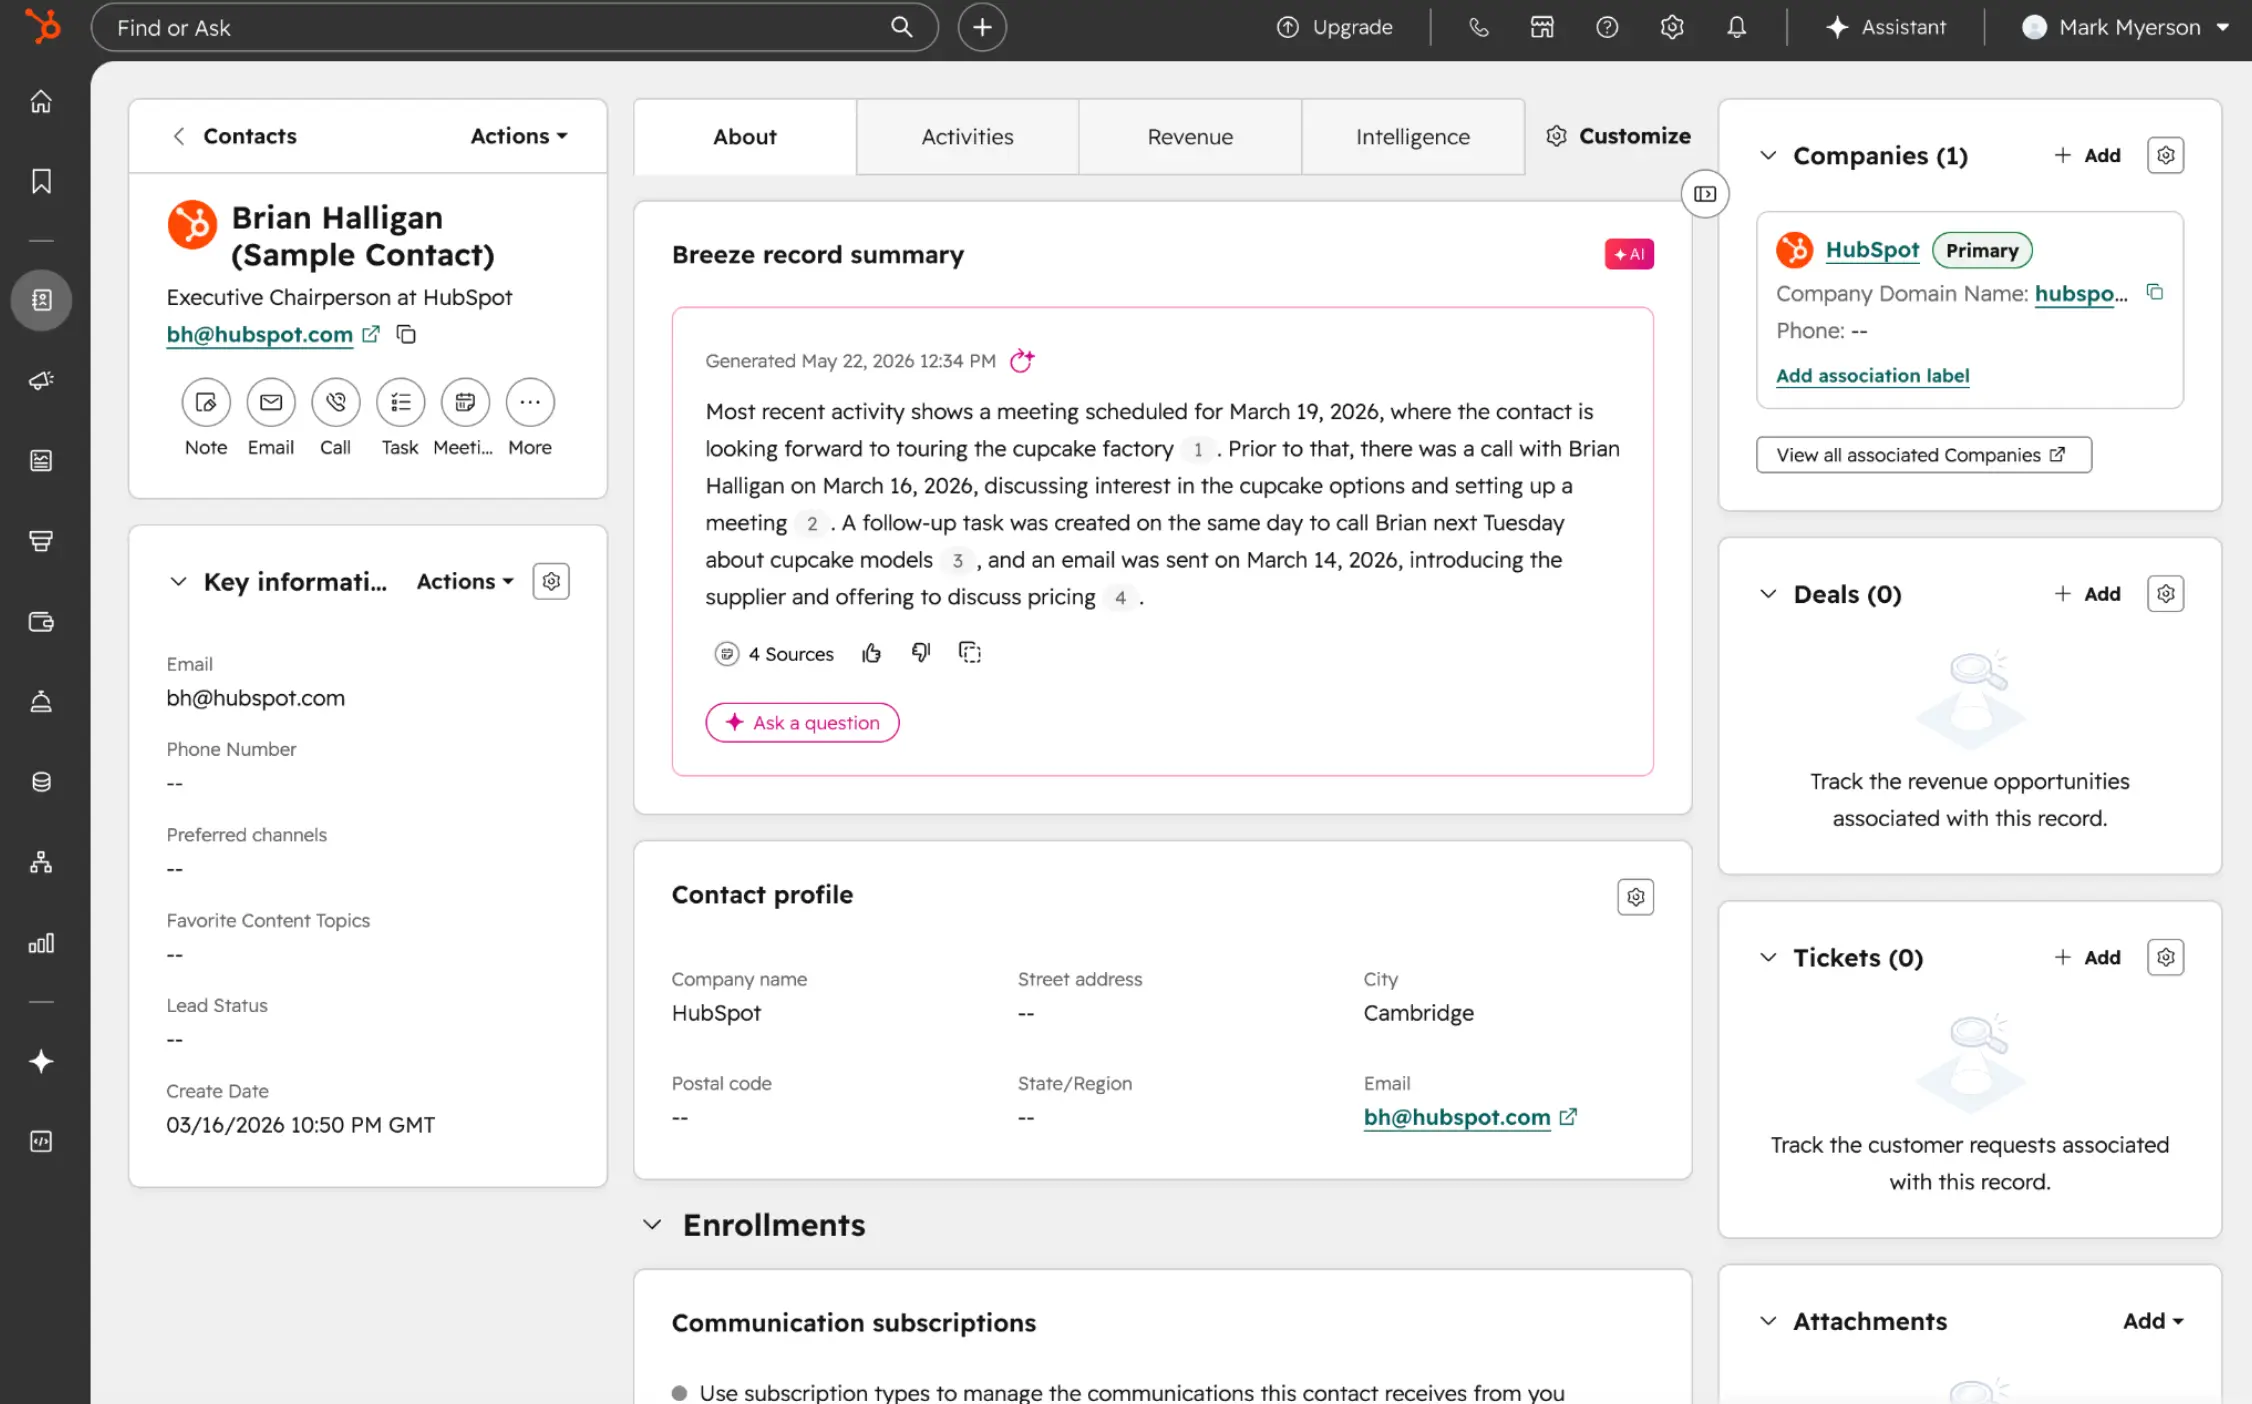Regenerate the Breeze summary refresh icon
Viewport: 2252px width, 1404px height.
(x=1022, y=360)
